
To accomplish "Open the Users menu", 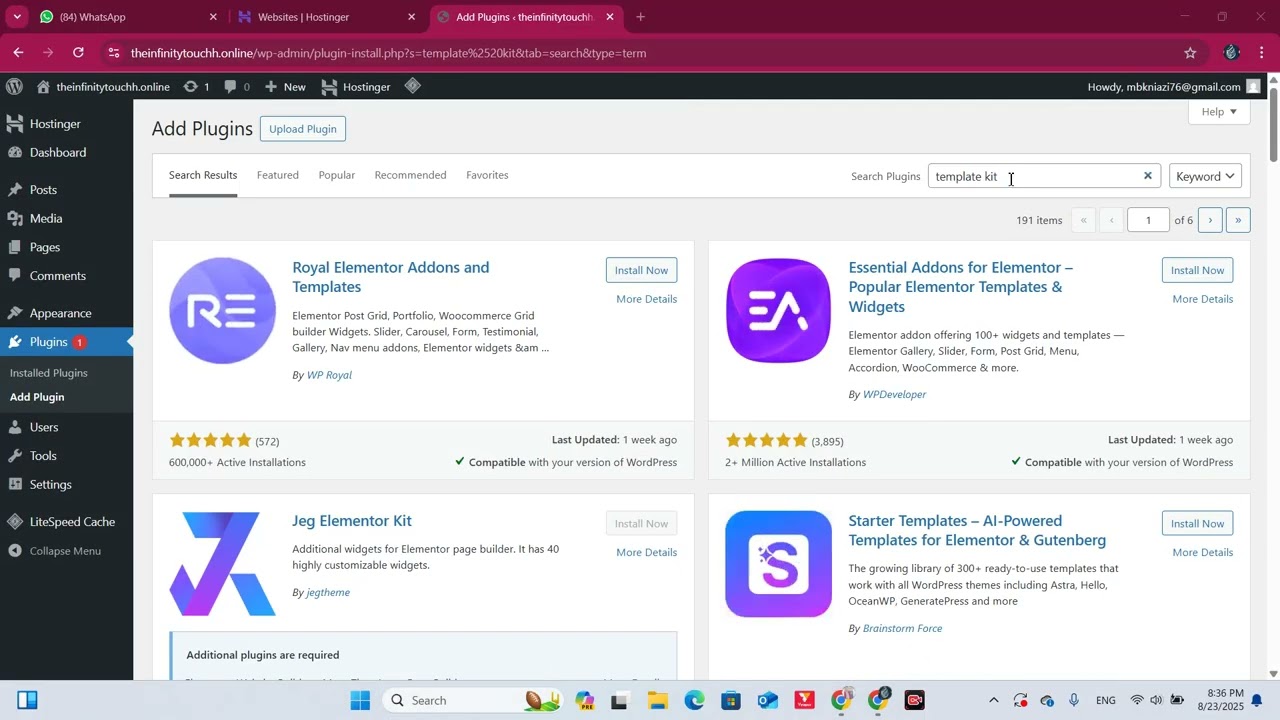I will pyautogui.click(x=66, y=427).
